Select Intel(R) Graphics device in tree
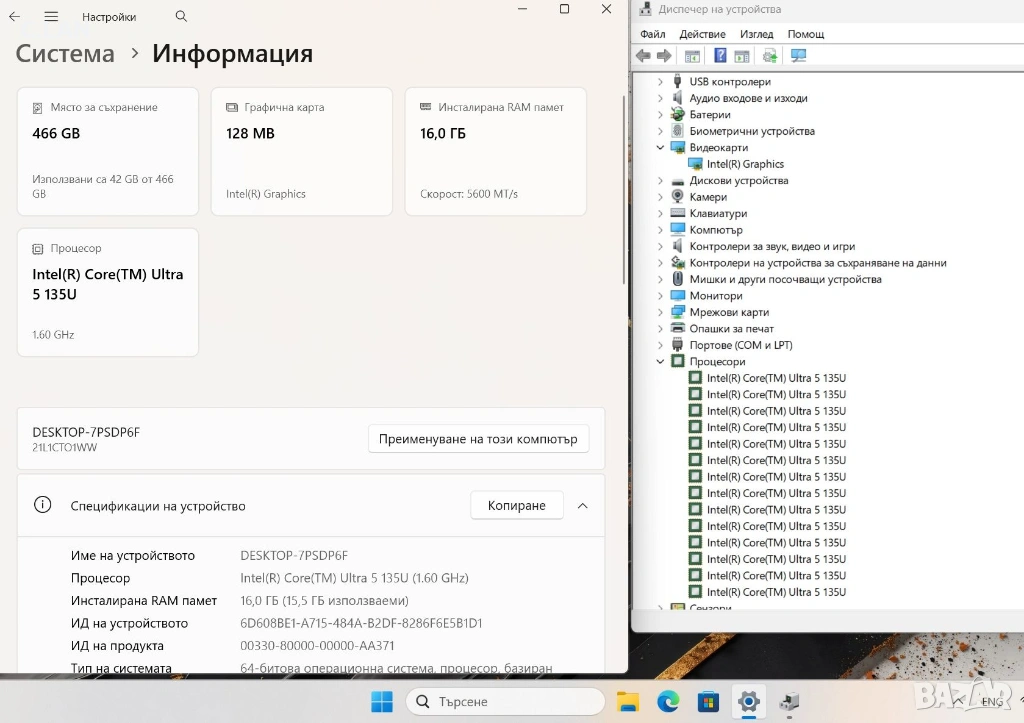1024x723 pixels. pyautogui.click(x=744, y=164)
